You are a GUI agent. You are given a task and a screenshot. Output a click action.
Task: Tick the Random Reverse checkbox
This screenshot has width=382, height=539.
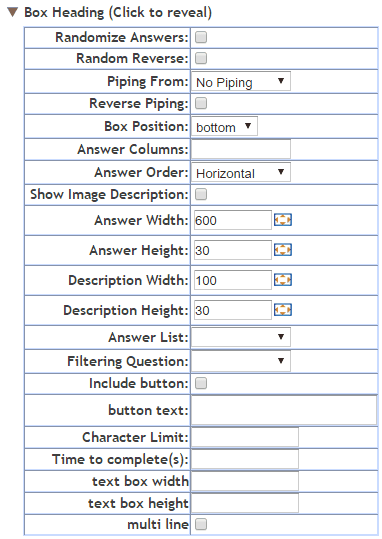[201, 58]
